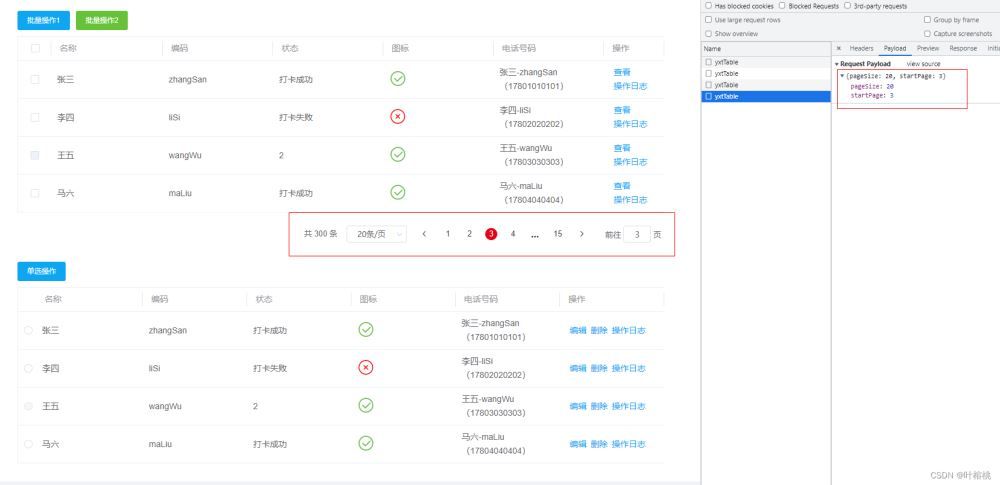Enable the Capture screenshots checkbox
Viewport: 1000px width, 485px height.
point(926,33)
